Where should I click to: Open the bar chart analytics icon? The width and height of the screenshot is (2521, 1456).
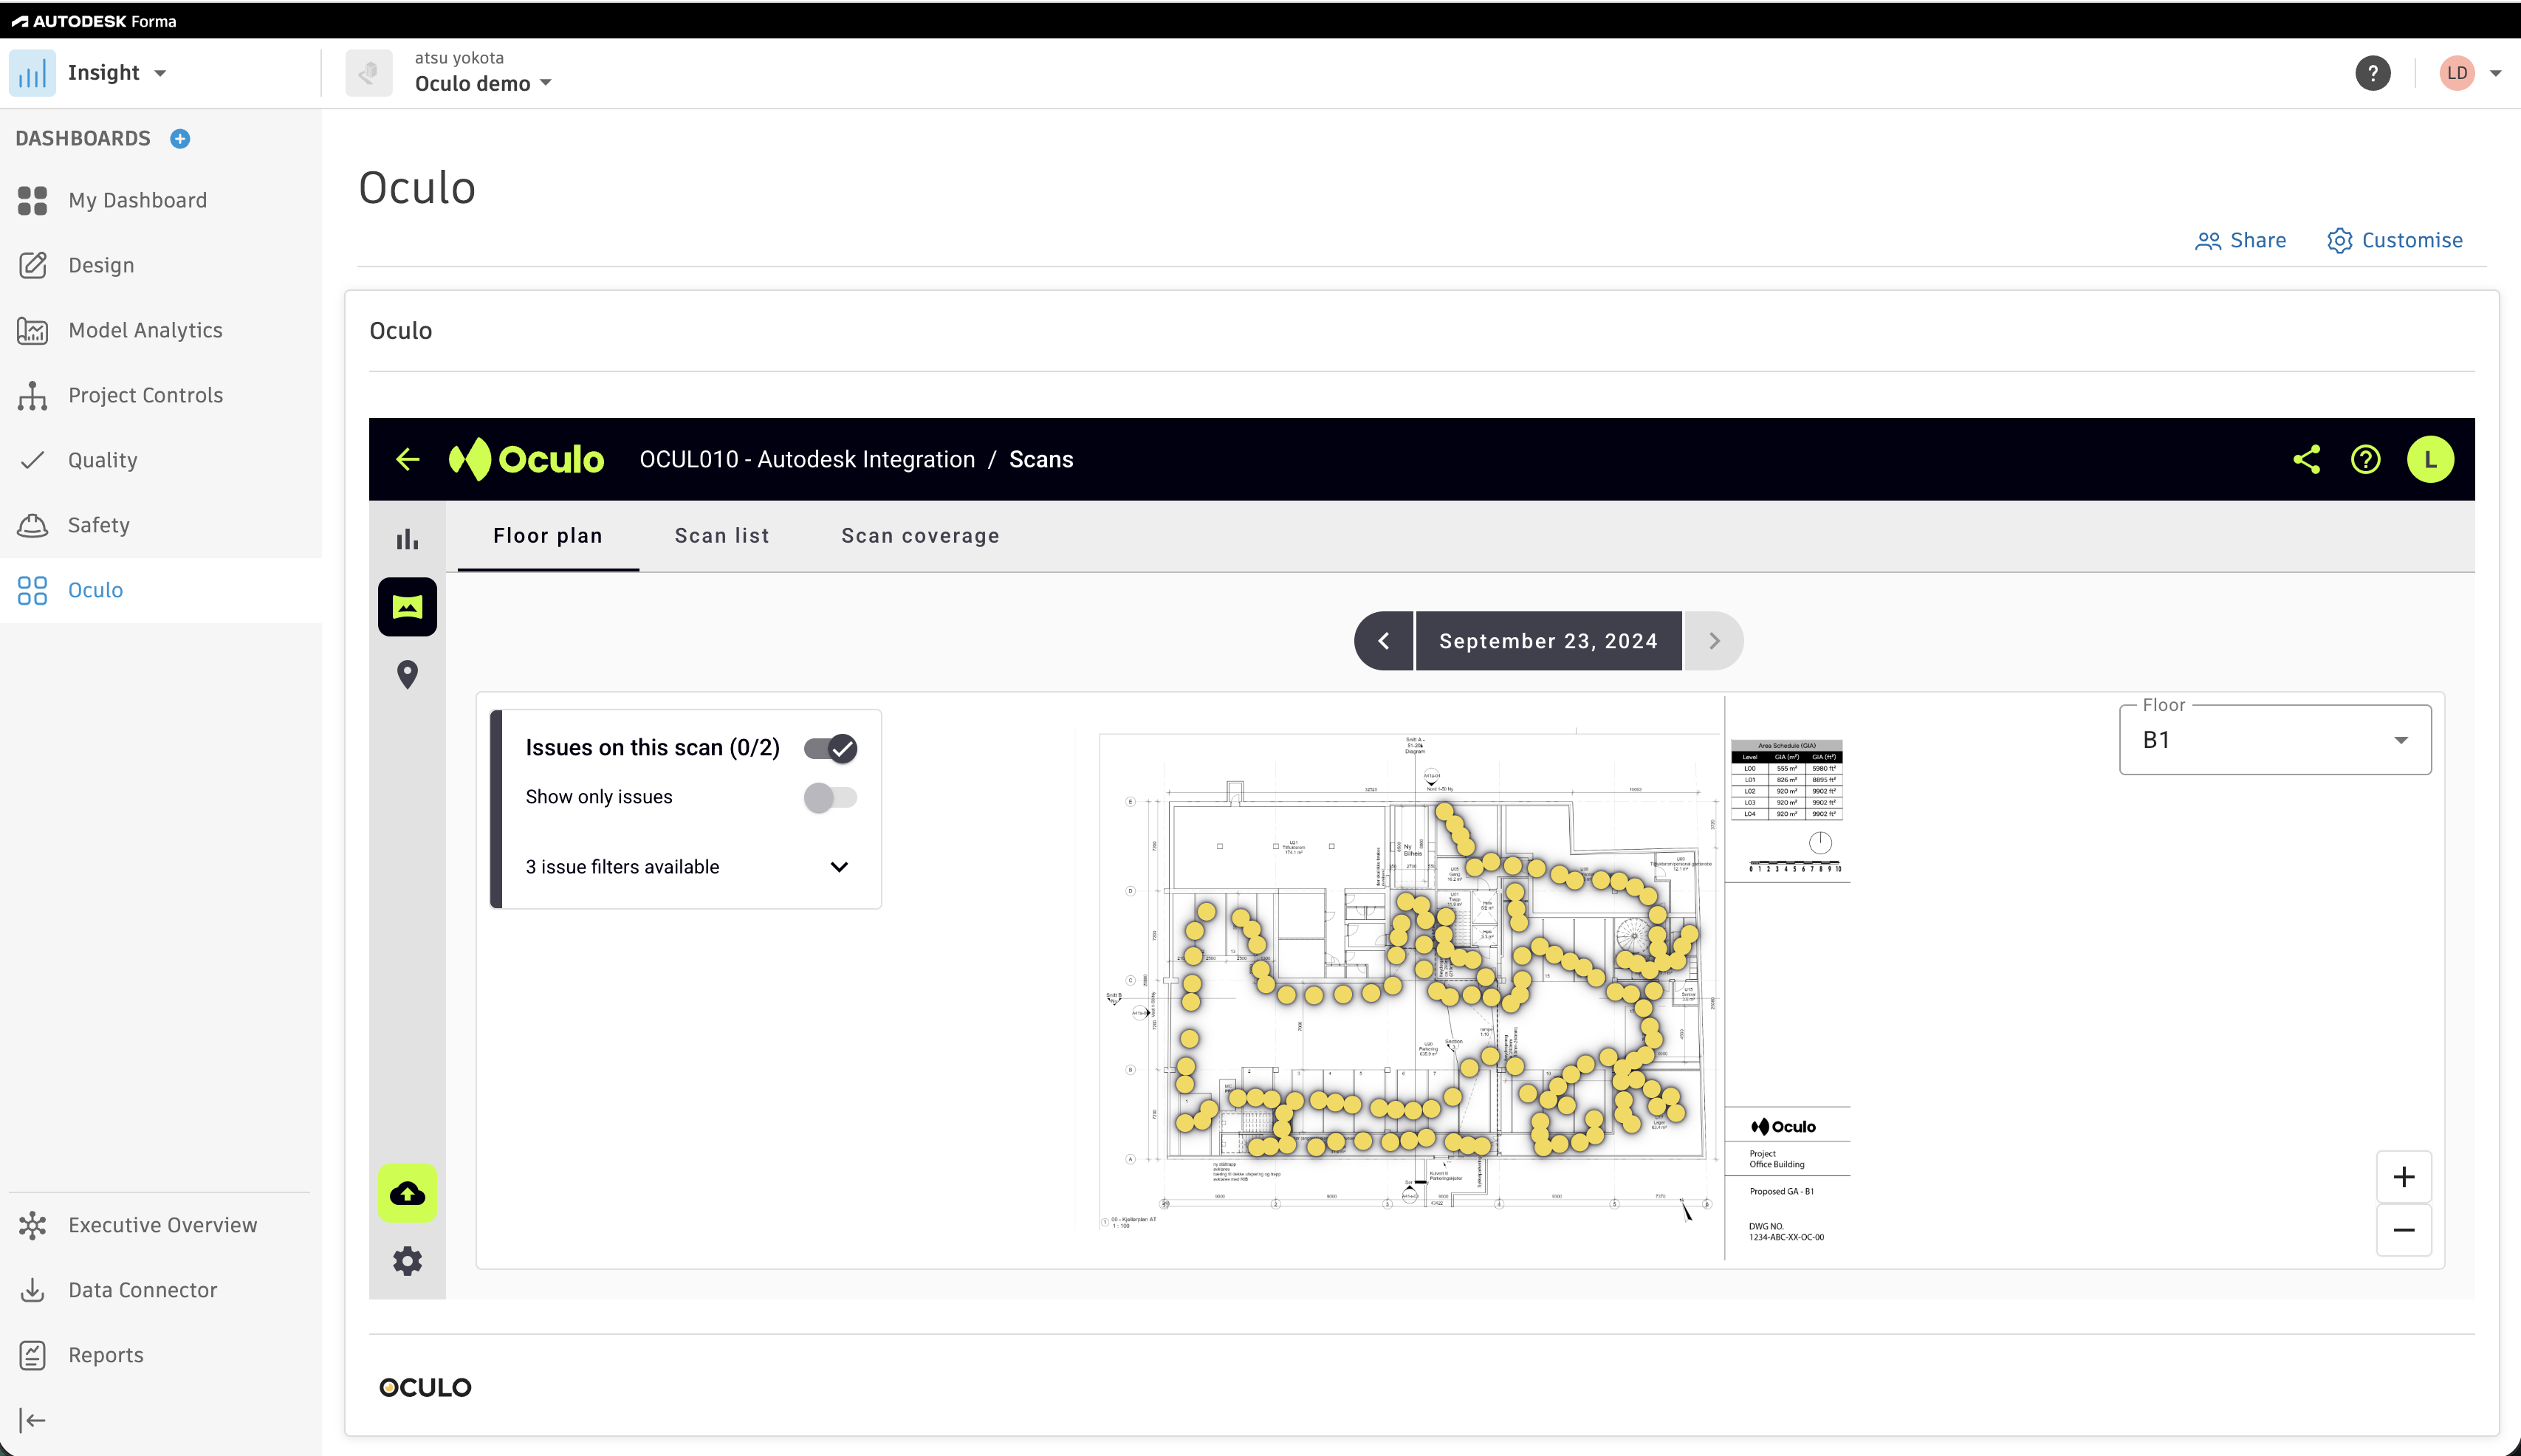point(407,540)
